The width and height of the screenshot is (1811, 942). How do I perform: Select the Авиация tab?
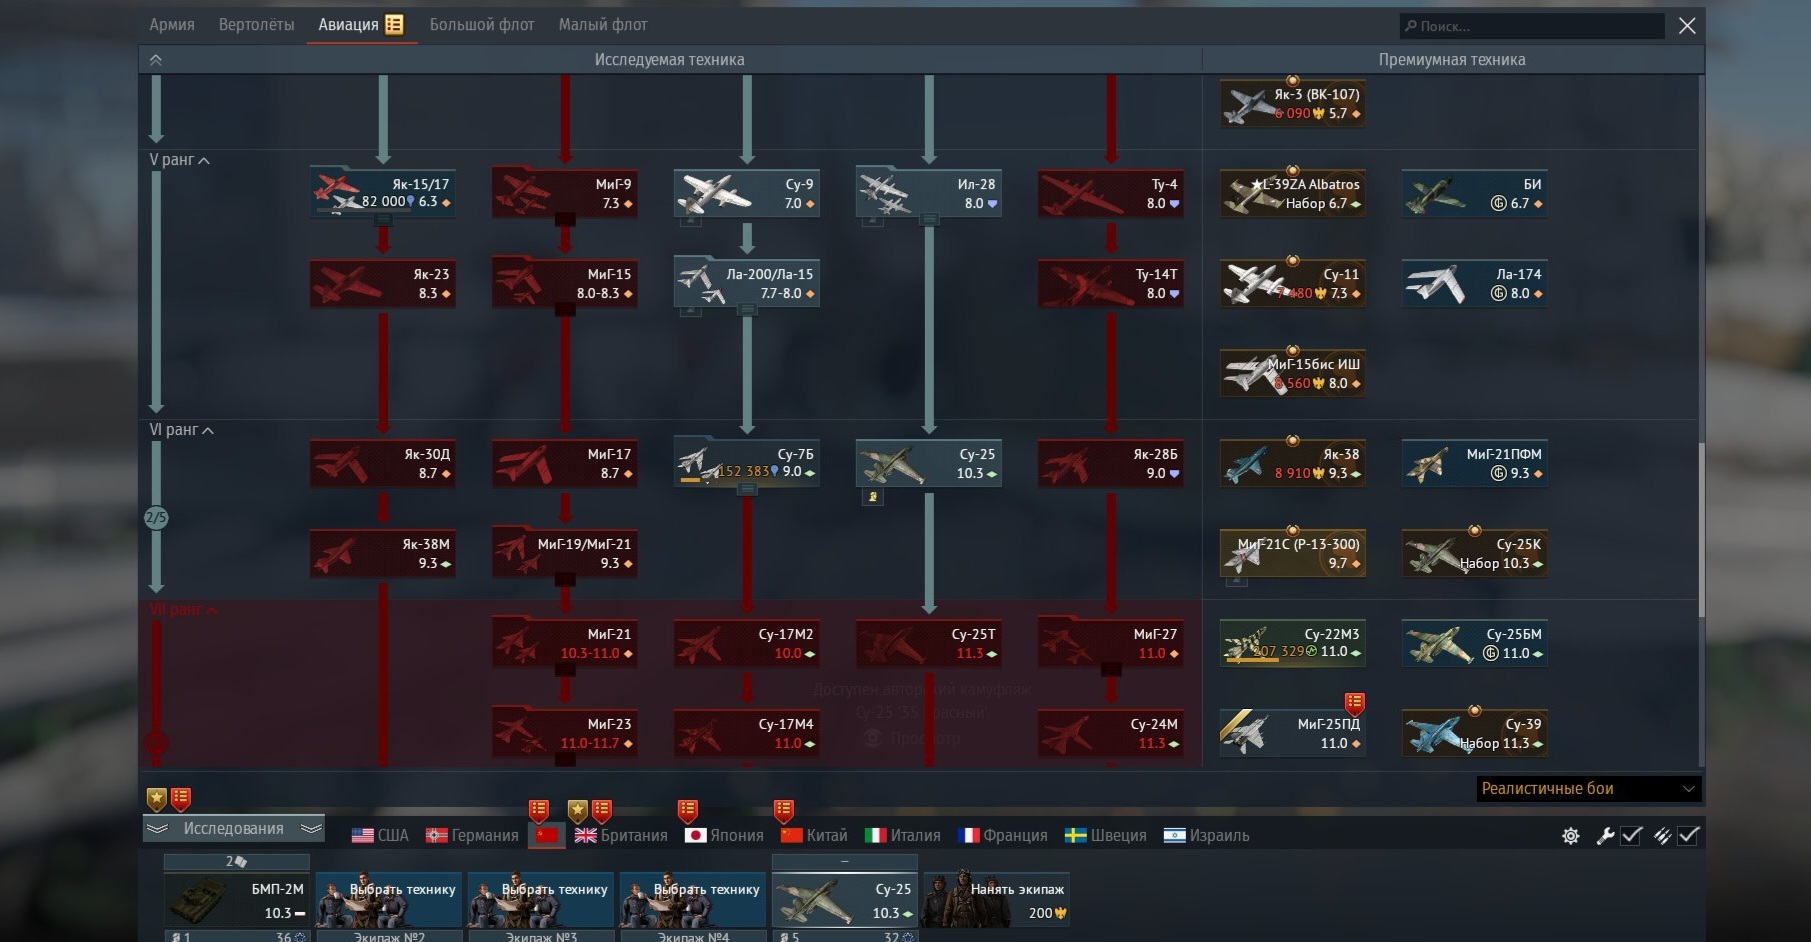360,25
